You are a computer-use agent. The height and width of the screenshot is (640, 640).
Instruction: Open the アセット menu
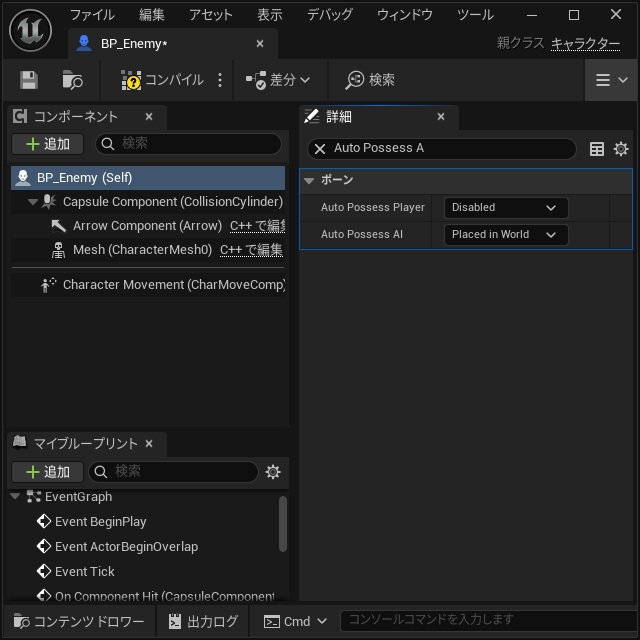click(x=211, y=15)
